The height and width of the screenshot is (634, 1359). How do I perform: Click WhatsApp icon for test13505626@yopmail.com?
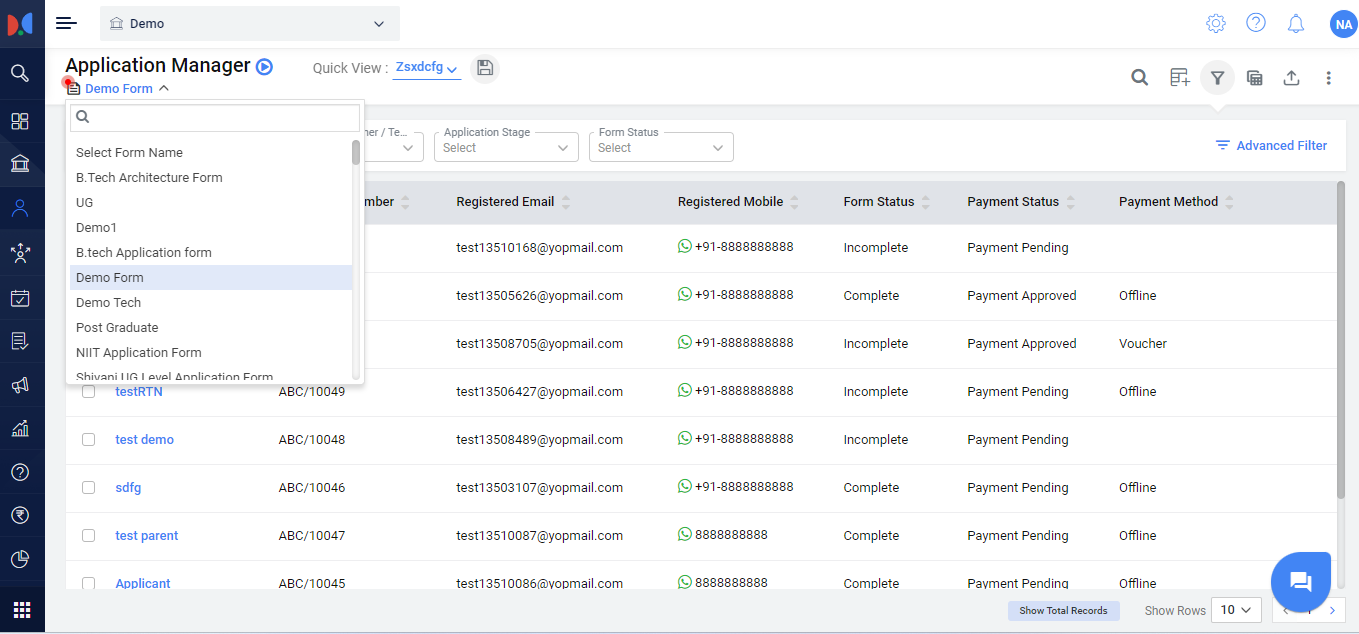click(685, 294)
